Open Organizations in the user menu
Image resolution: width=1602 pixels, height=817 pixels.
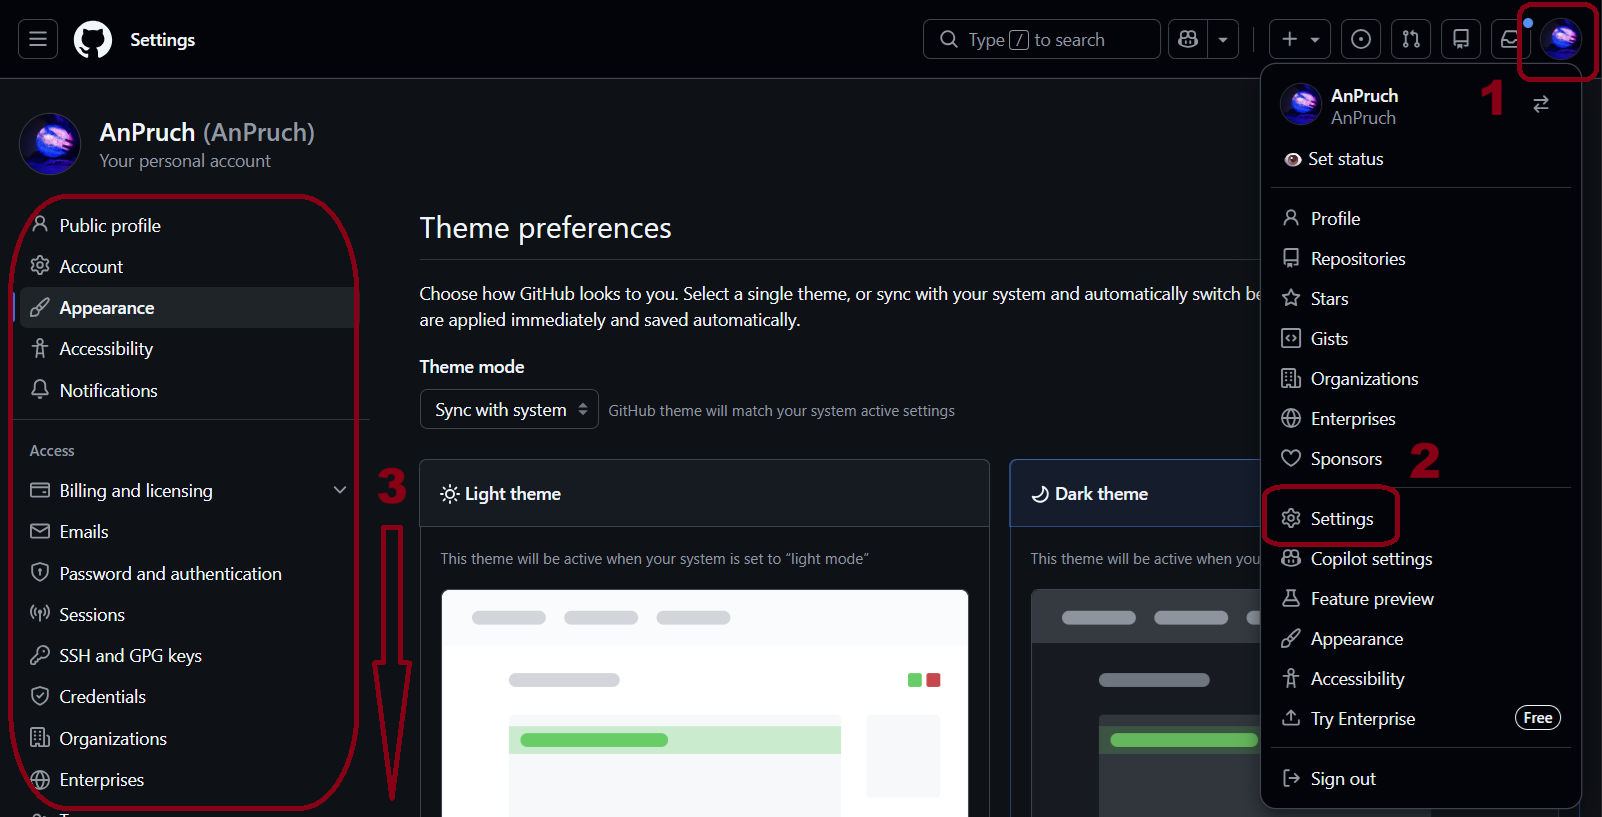[x=1421, y=378]
